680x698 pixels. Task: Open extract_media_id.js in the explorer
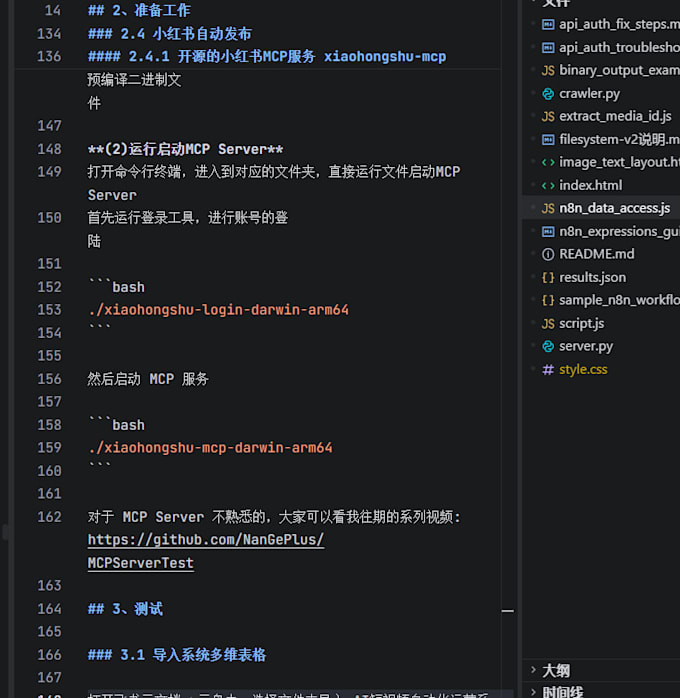[x=615, y=116]
